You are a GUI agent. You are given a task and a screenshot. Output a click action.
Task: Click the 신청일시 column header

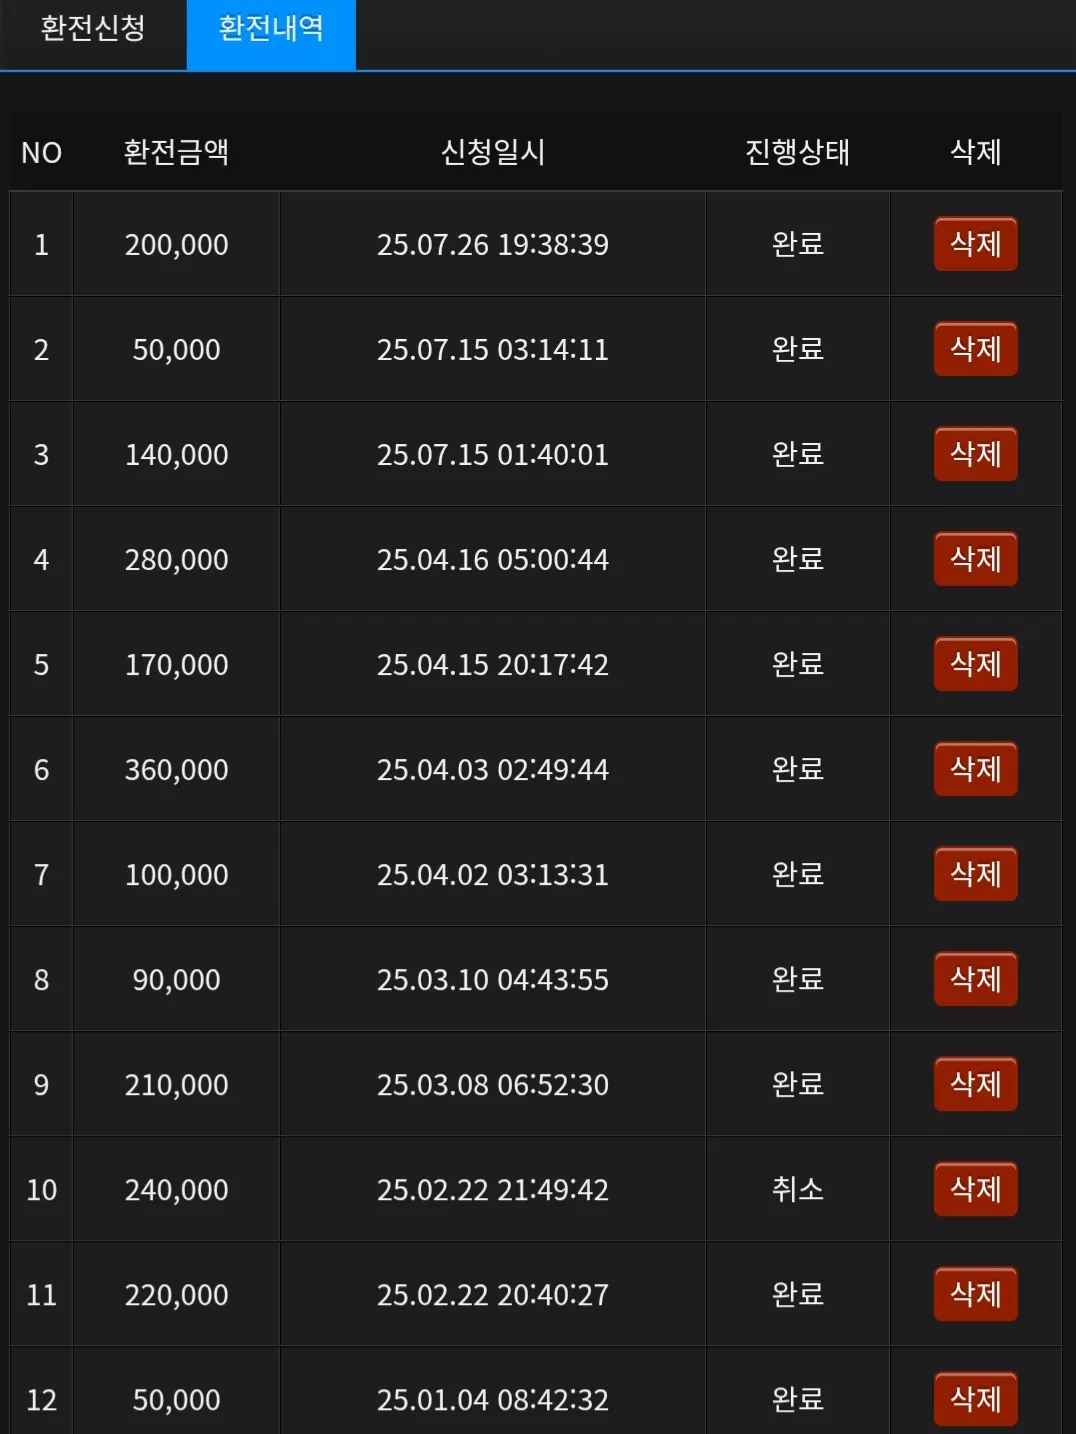click(x=493, y=152)
